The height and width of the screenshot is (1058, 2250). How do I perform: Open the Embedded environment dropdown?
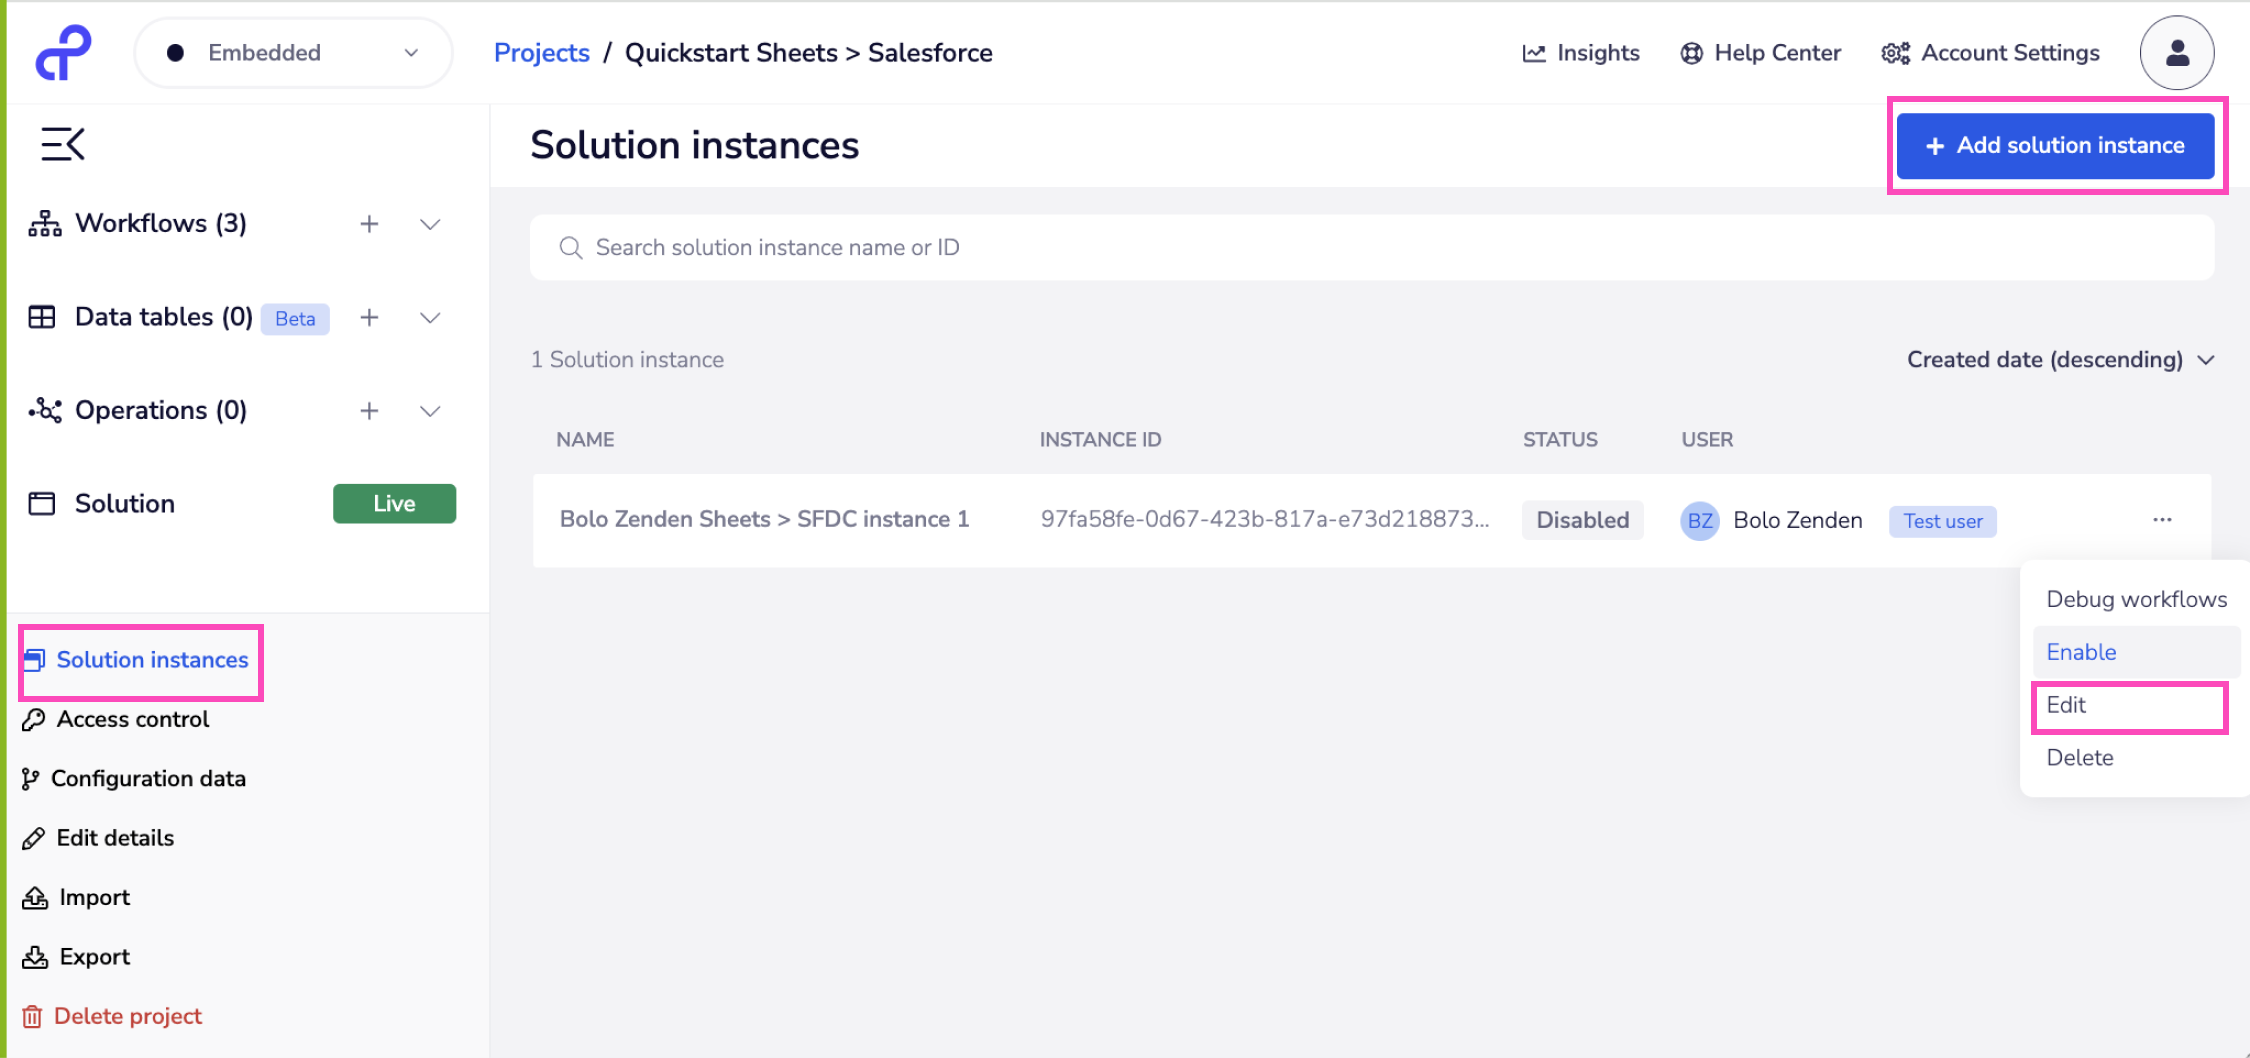coord(292,52)
